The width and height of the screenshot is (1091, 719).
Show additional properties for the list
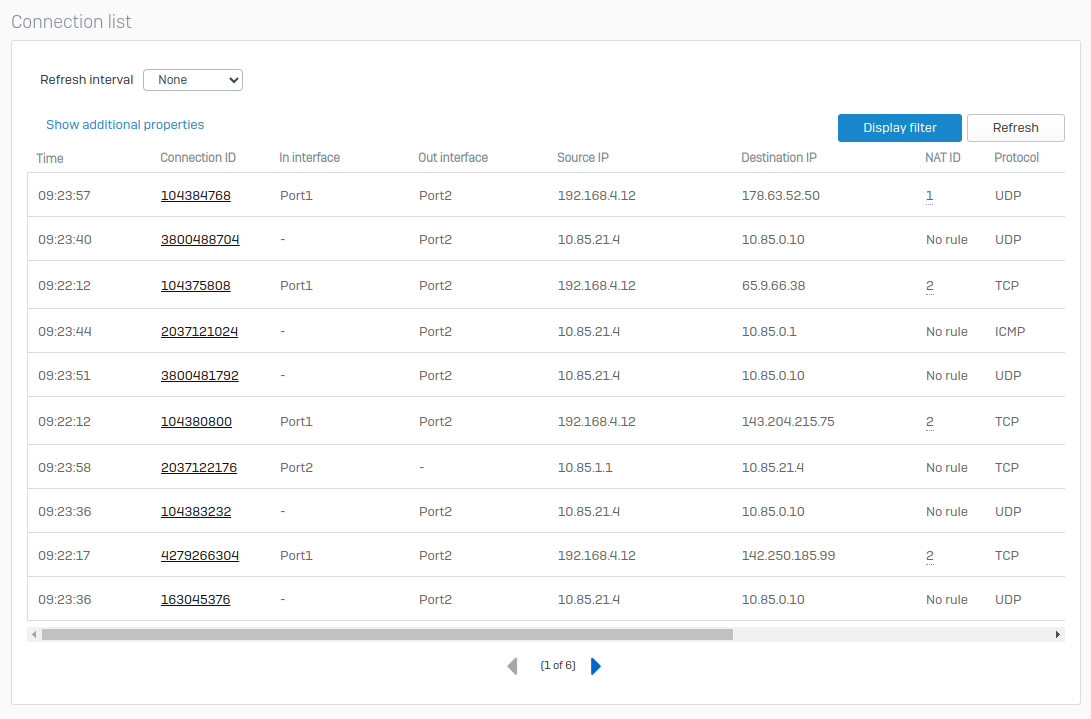124,124
